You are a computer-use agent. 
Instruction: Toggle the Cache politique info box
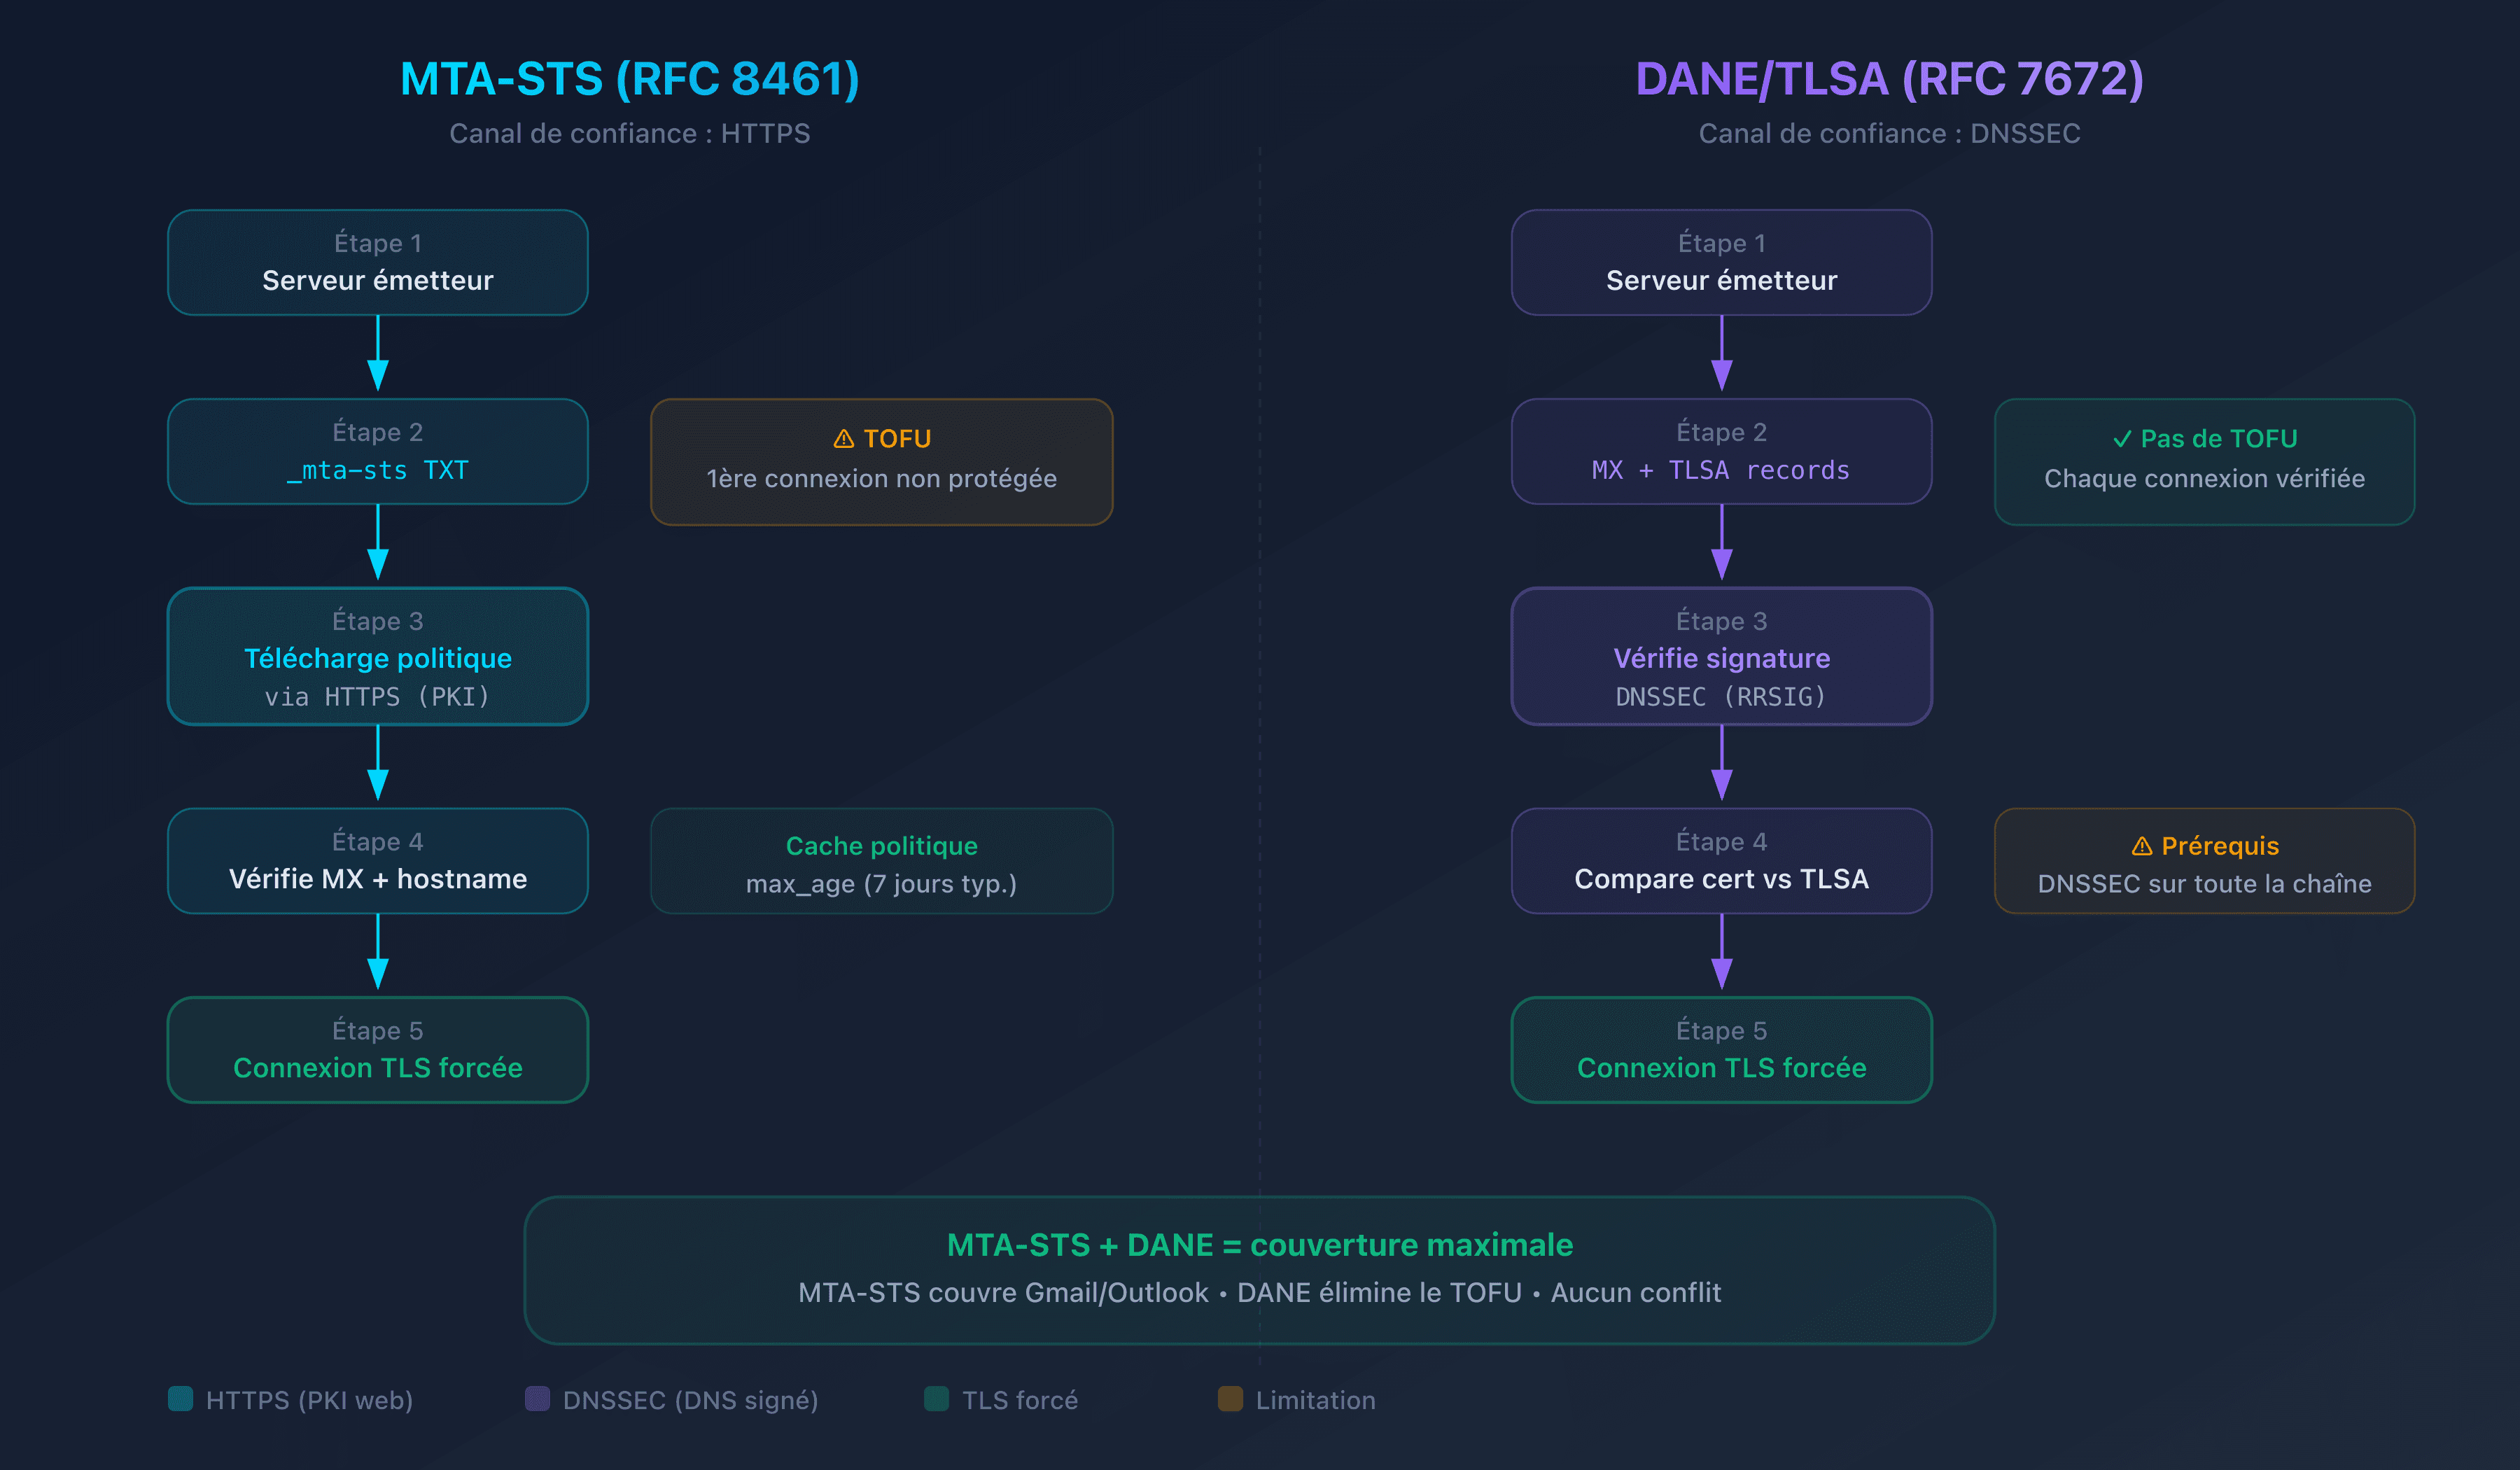coord(881,861)
